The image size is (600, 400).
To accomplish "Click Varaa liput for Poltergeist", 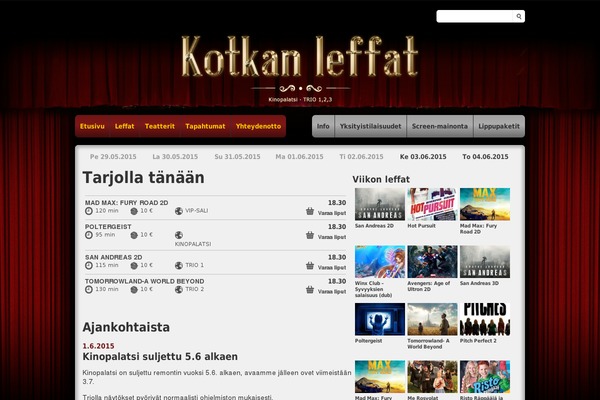I will click(332, 237).
